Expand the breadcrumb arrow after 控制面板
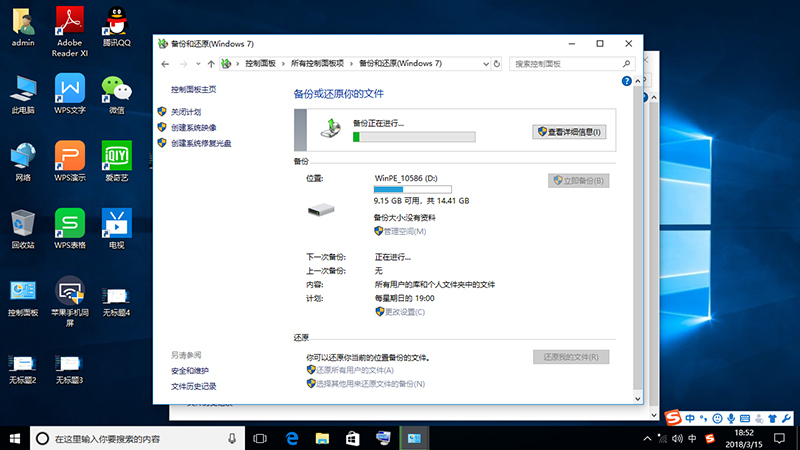800x450 pixels. (x=283, y=64)
